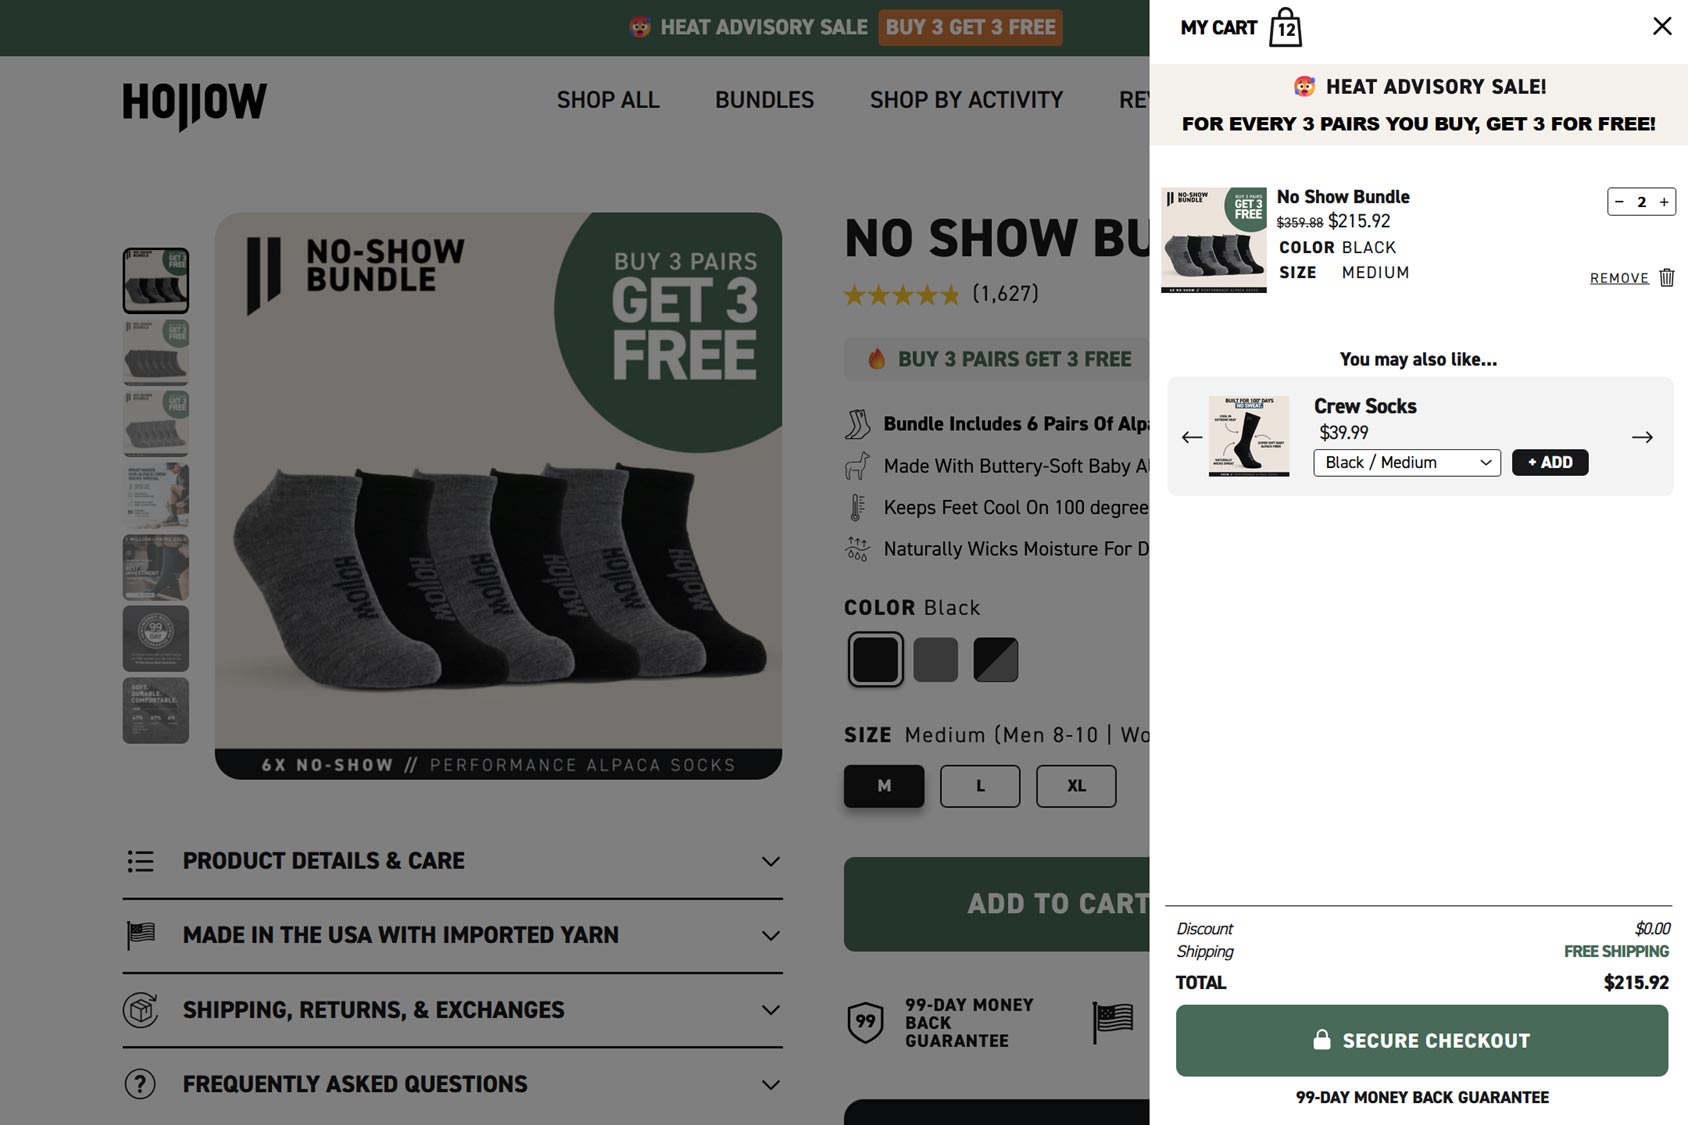Click the chevron on Product Details & Care
Viewport: 1688px width, 1125px height.
pyautogui.click(x=770, y=861)
